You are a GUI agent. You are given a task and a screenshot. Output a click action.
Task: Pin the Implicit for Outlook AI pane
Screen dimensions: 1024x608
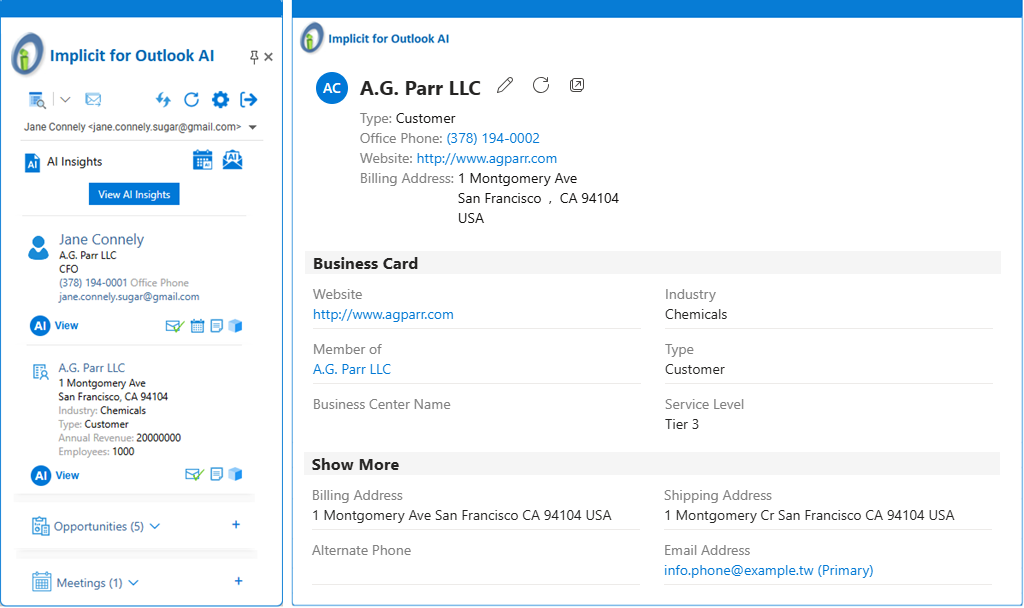[x=254, y=57]
